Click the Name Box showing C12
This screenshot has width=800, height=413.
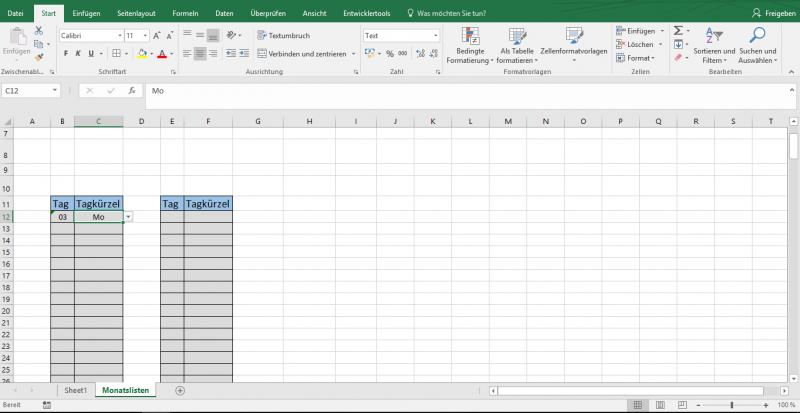[x=30, y=90]
